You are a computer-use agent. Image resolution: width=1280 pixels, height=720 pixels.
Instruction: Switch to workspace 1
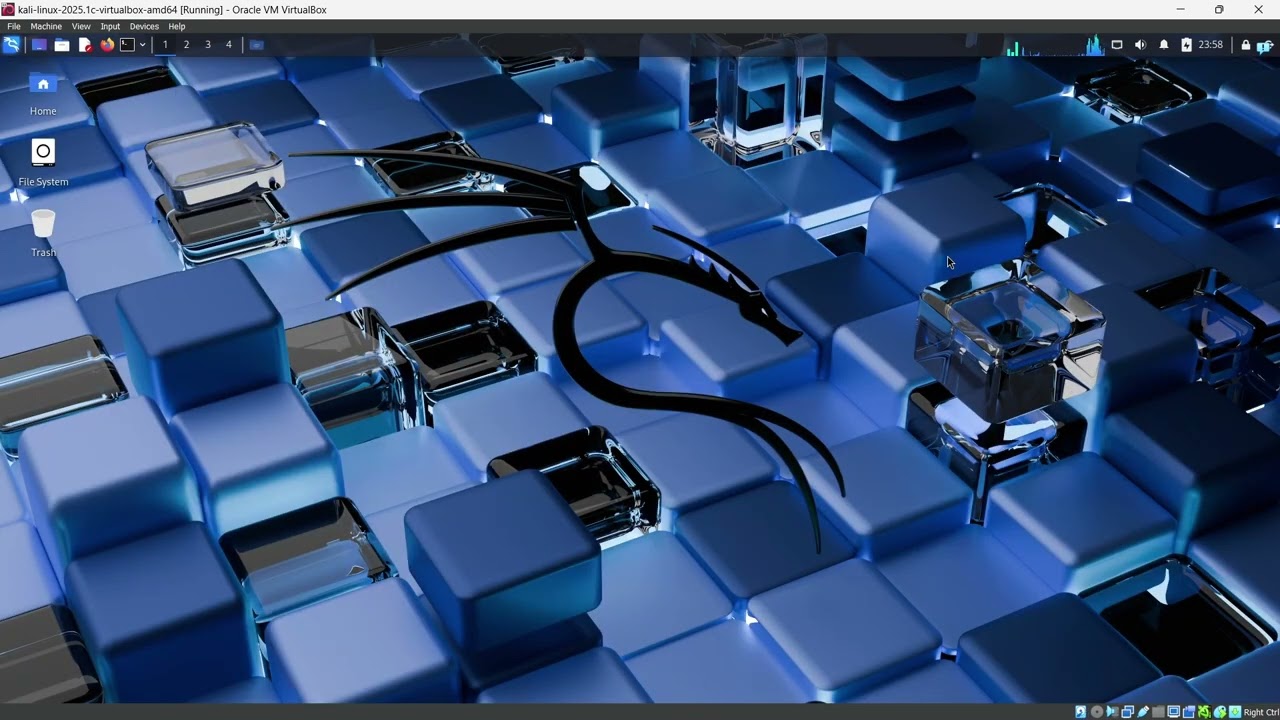(x=165, y=44)
